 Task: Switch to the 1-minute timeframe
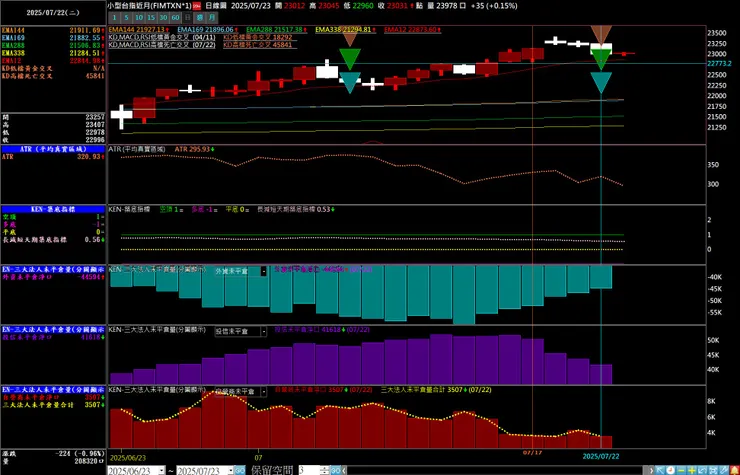click(x=114, y=17)
